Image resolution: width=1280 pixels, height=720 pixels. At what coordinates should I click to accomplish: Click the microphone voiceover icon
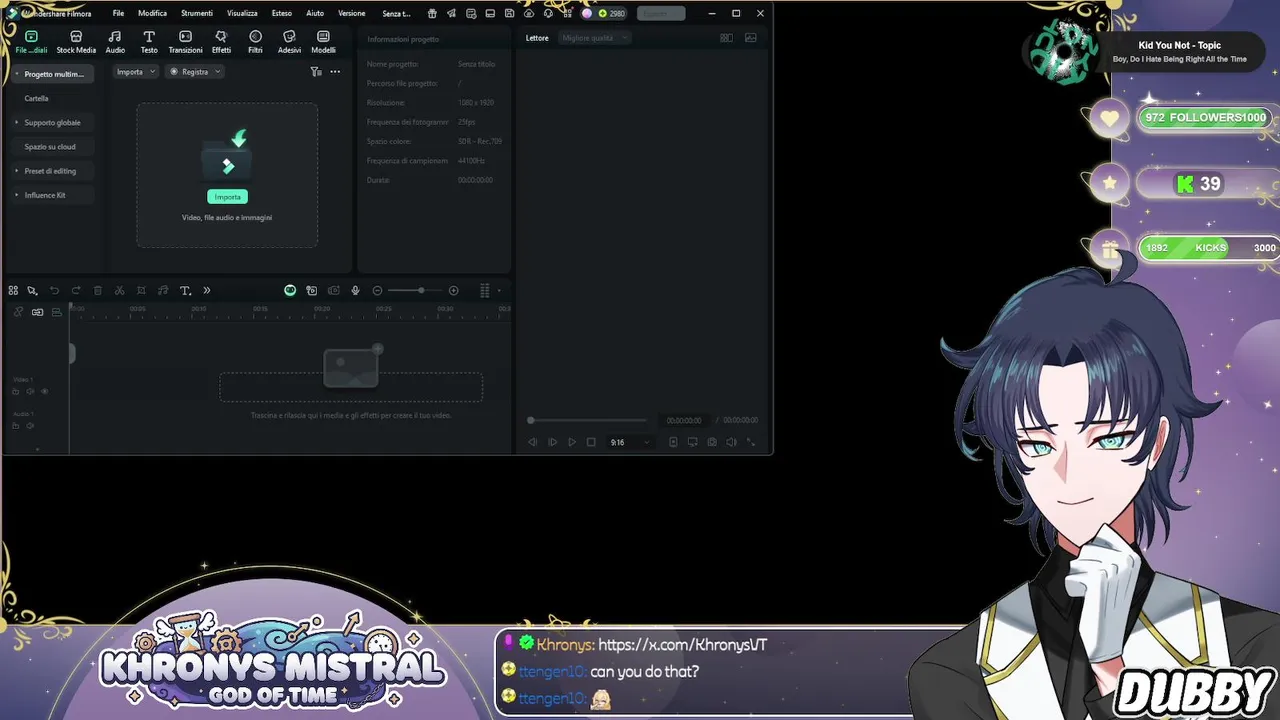[x=355, y=290]
